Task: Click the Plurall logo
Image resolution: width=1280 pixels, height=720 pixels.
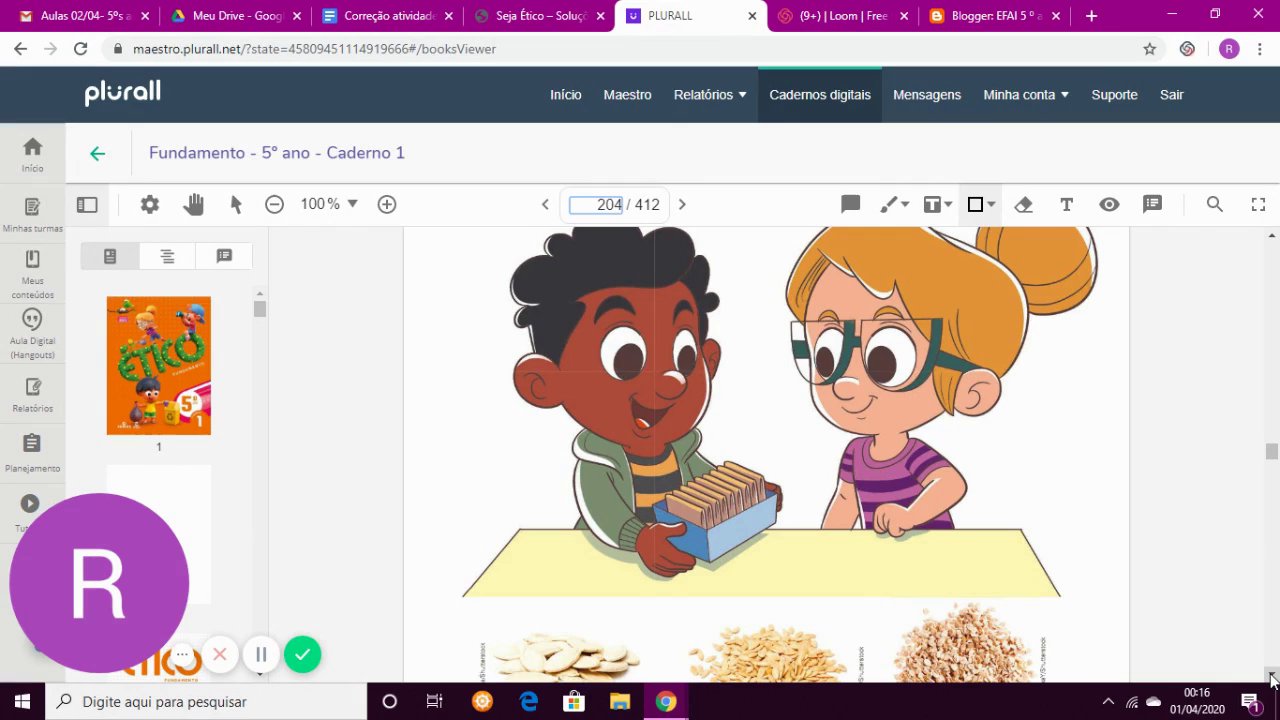Action: (122, 93)
